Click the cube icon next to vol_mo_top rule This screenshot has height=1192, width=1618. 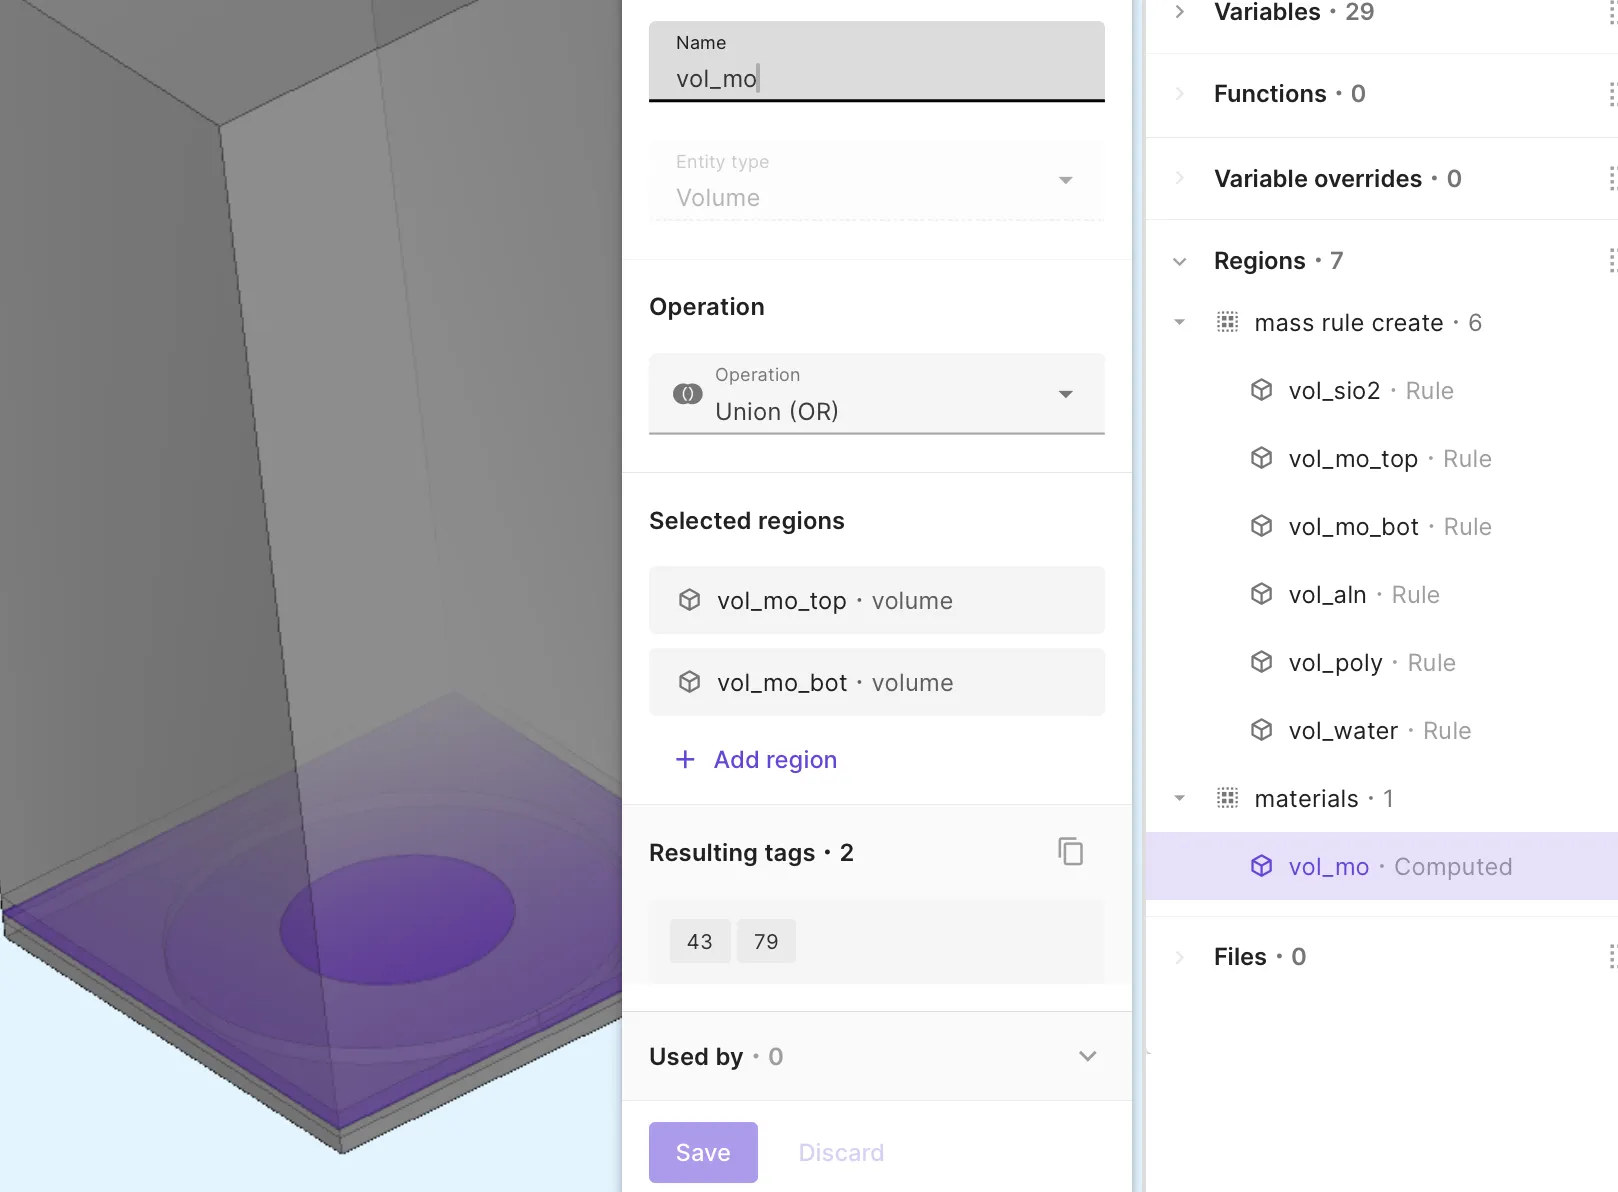pyautogui.click(x=1262, y=458)
